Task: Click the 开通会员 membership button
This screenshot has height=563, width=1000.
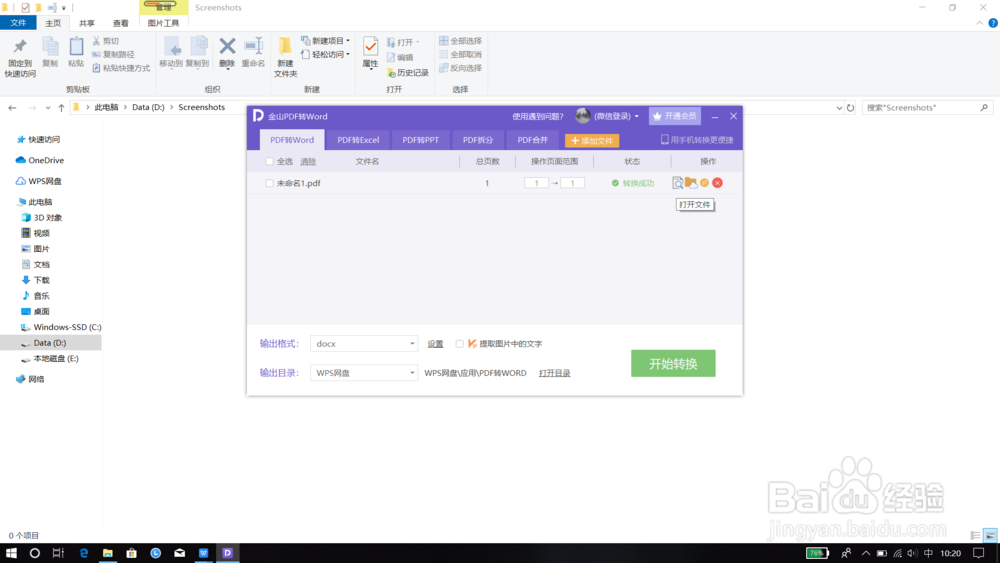Action: (x=675, y=116)
